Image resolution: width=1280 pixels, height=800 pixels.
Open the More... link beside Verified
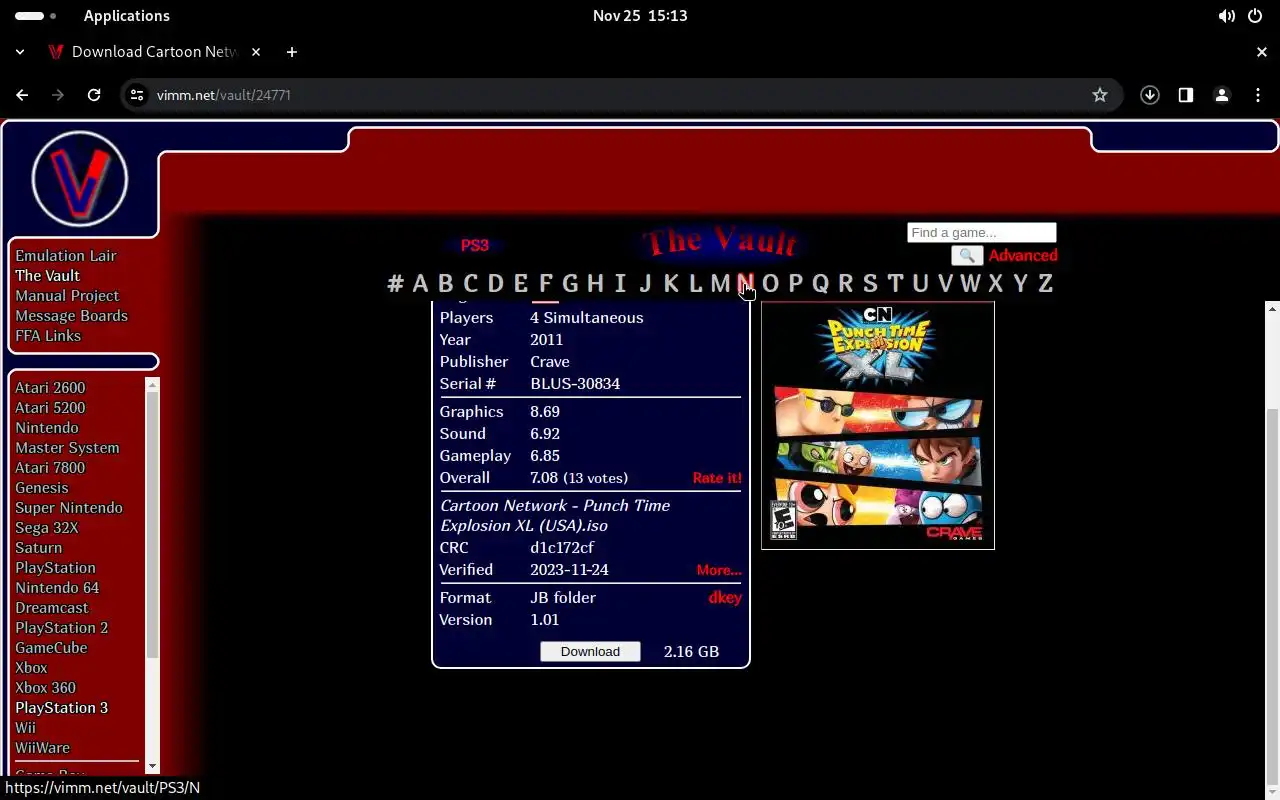coord(719,570)
